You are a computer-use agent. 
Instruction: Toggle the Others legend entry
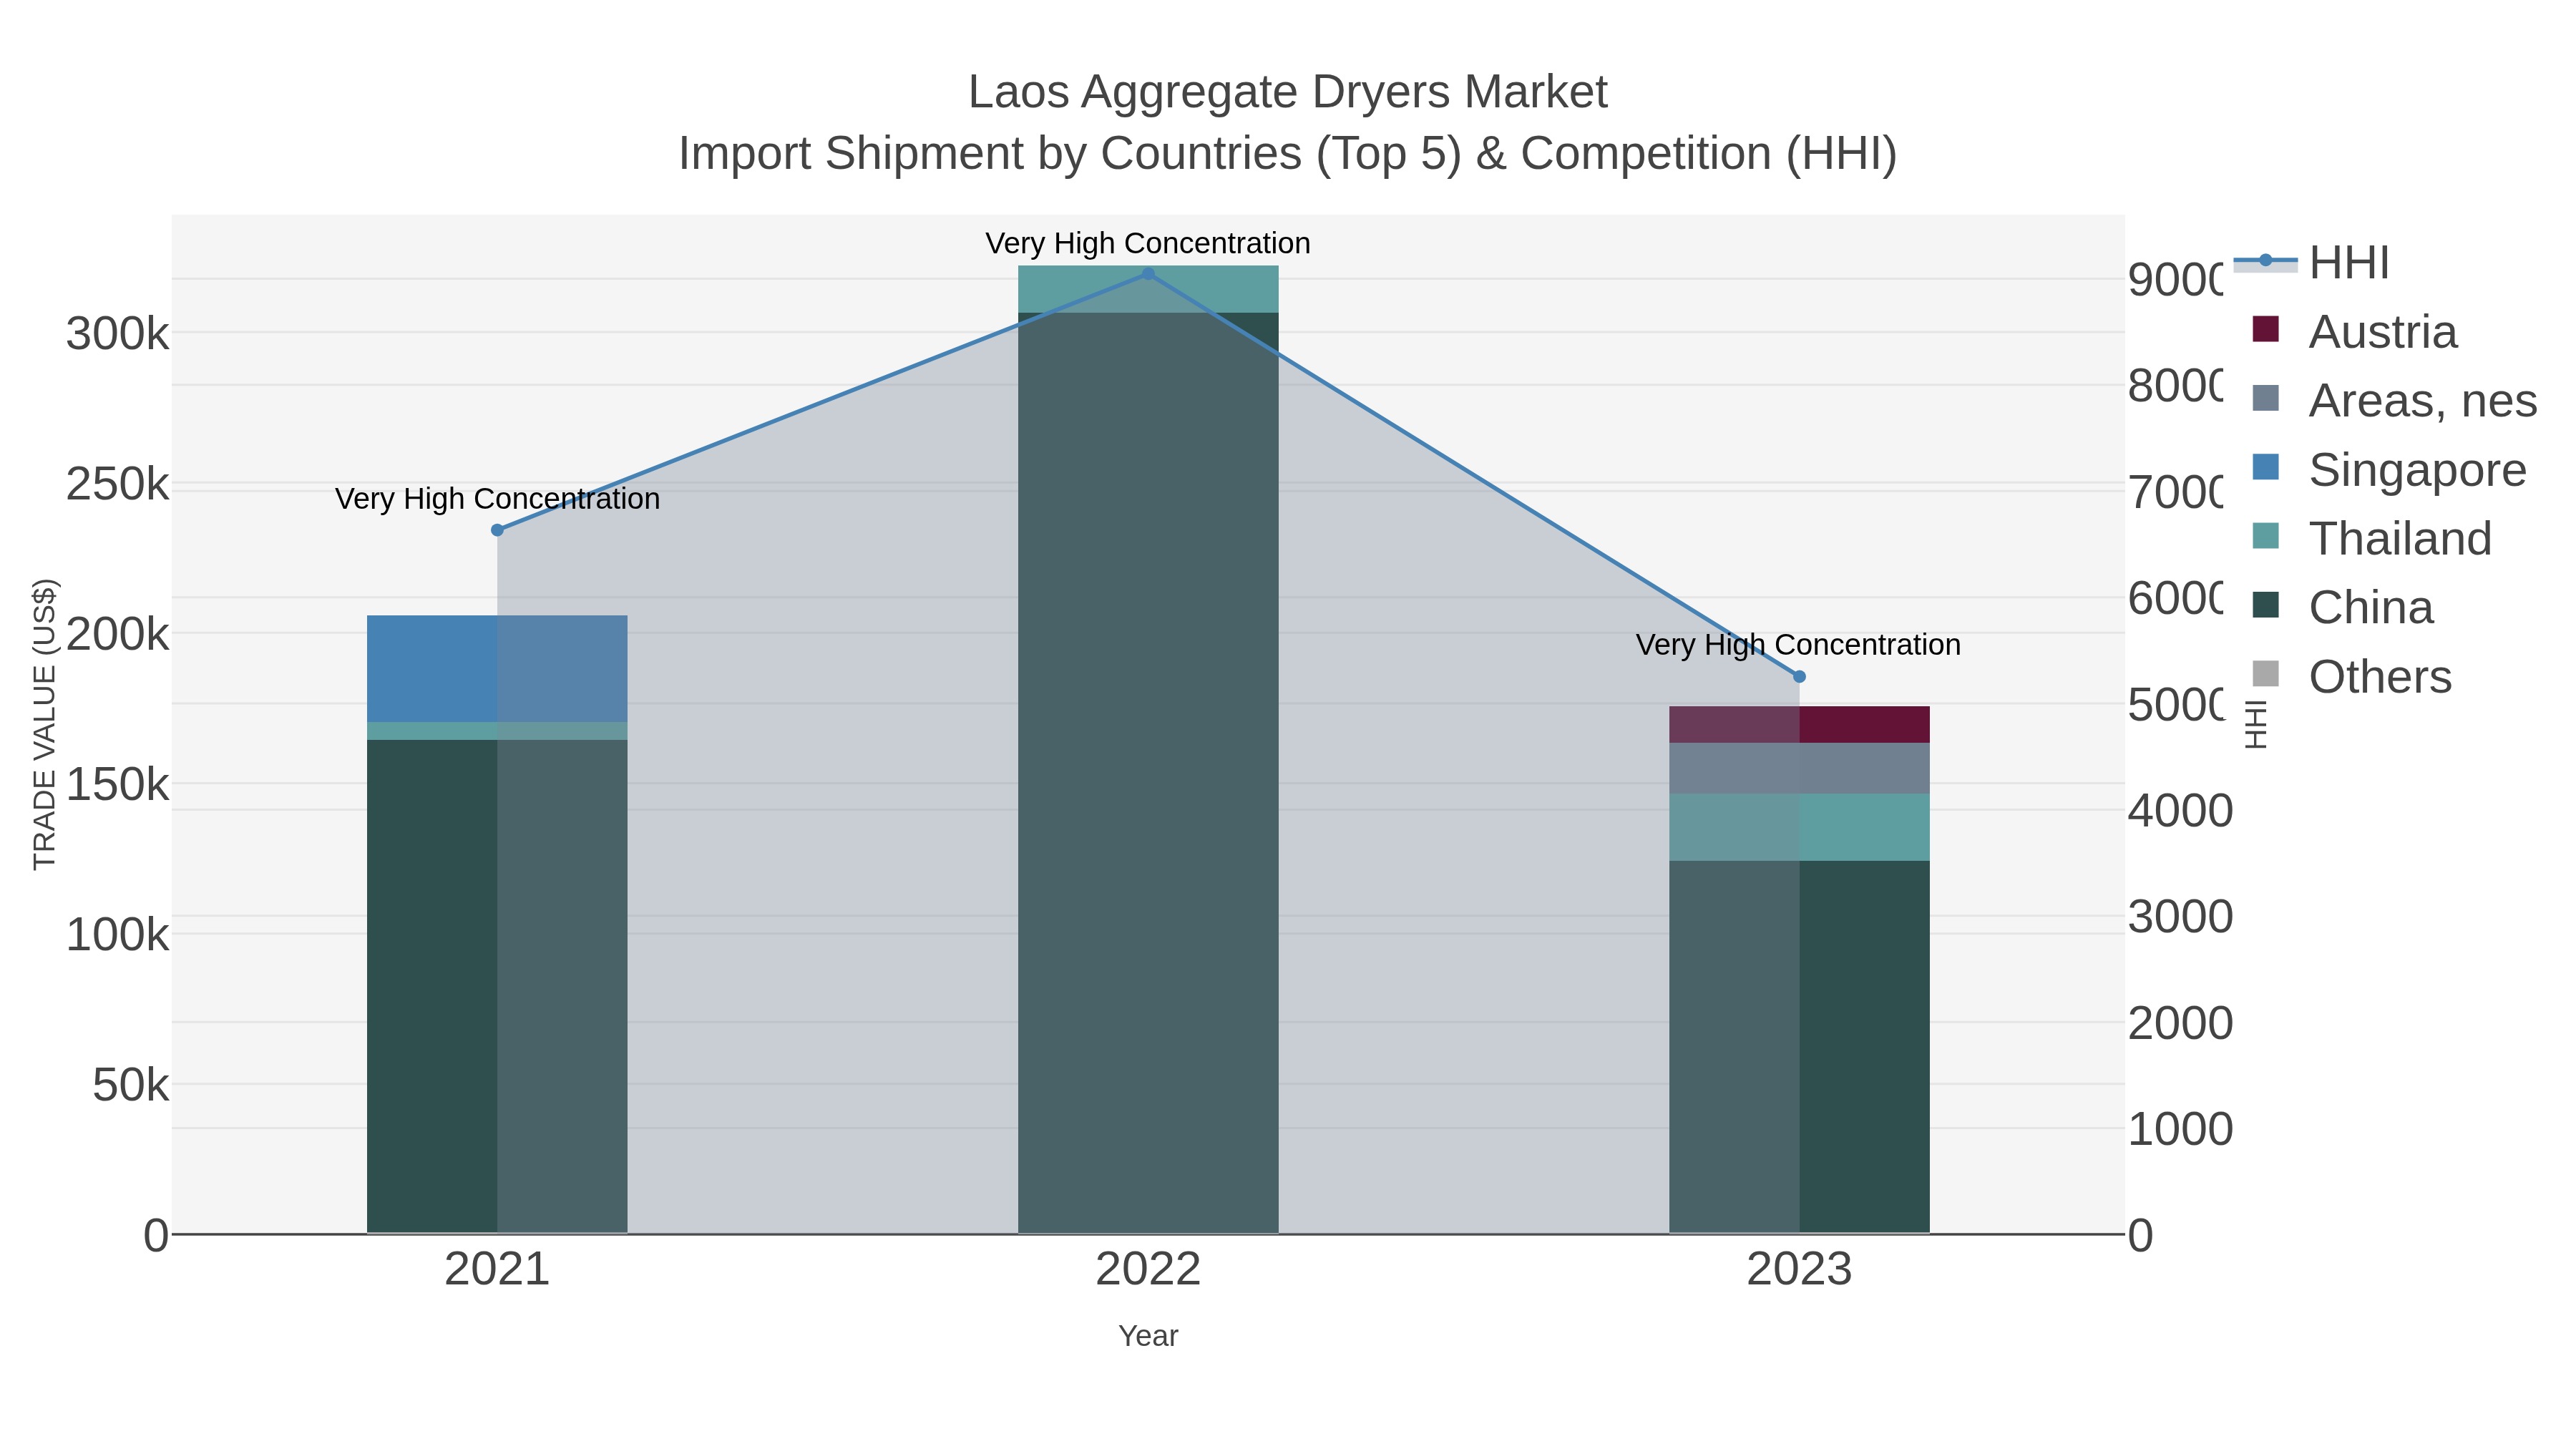coord(2351,677)
